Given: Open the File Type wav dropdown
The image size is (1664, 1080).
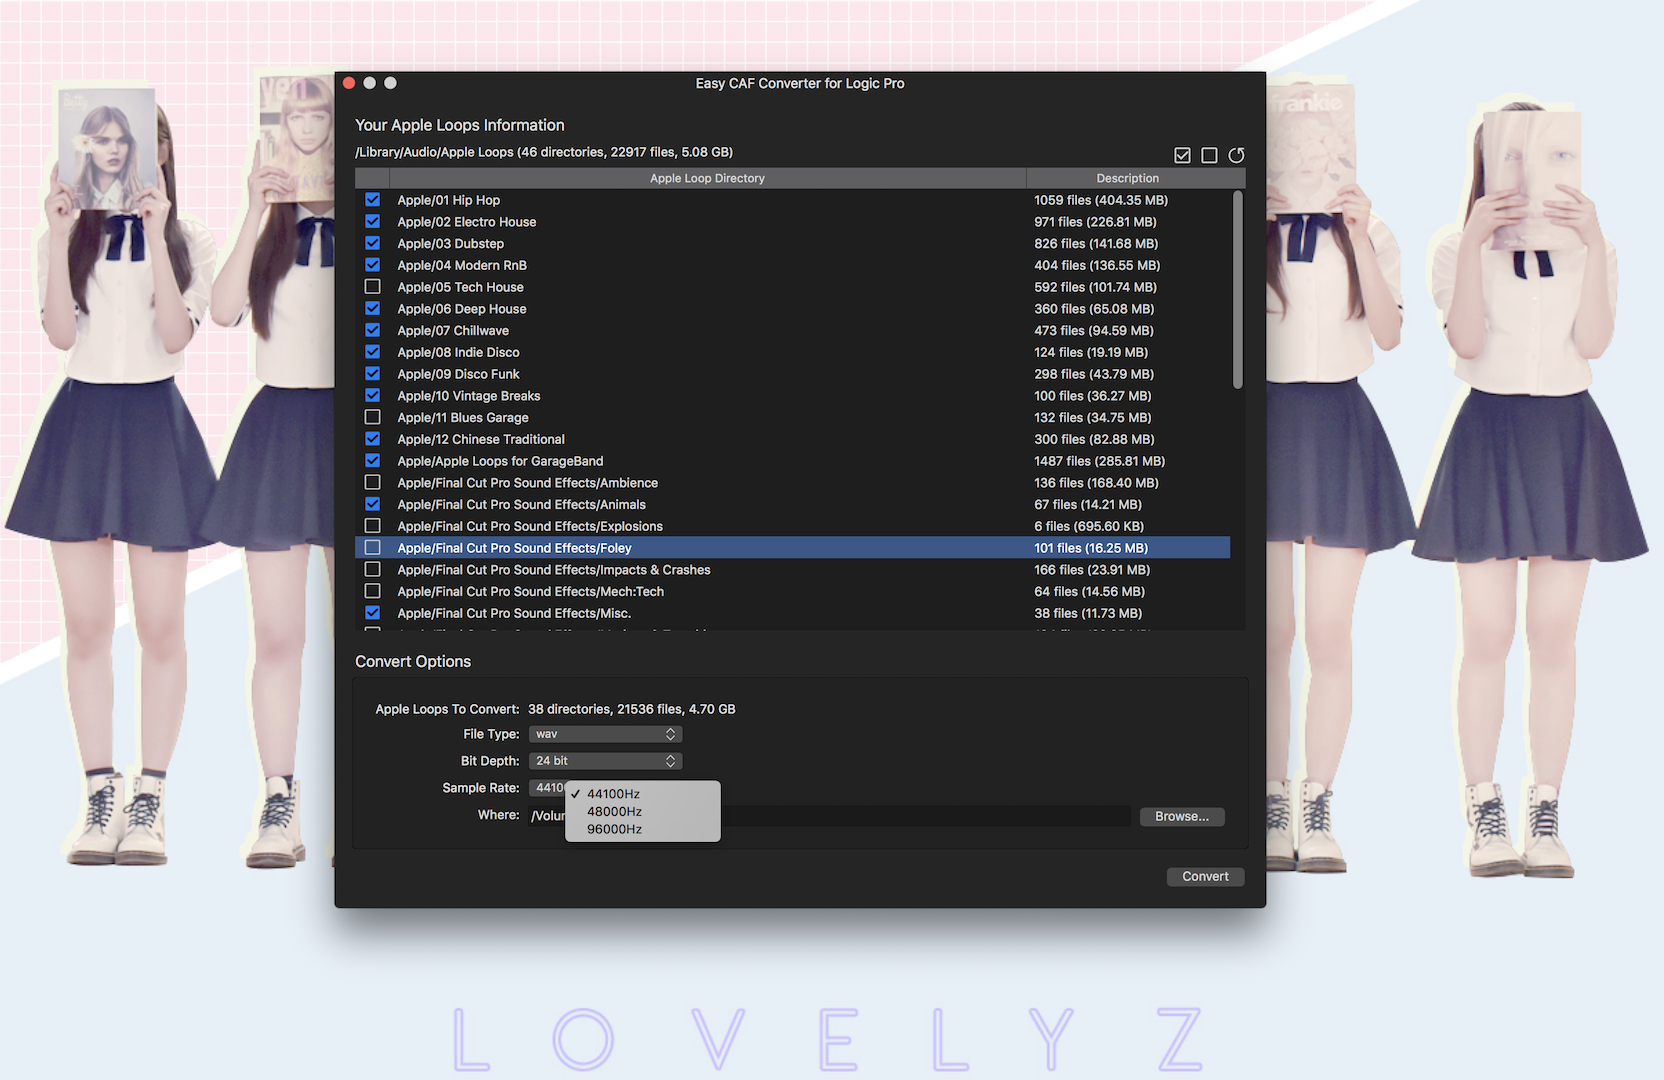Looking at the screenshot, I should pos(605,734).
